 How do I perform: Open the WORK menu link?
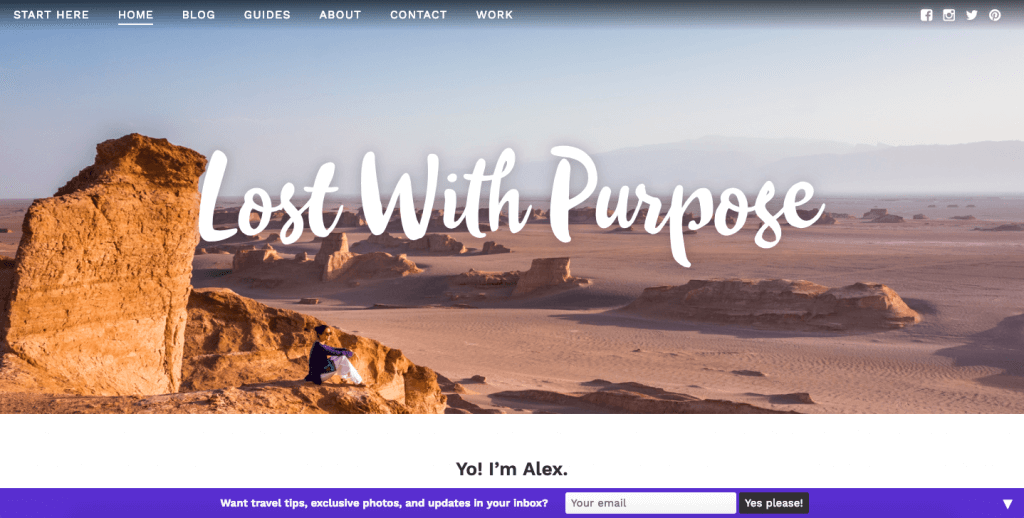point(494,14)
